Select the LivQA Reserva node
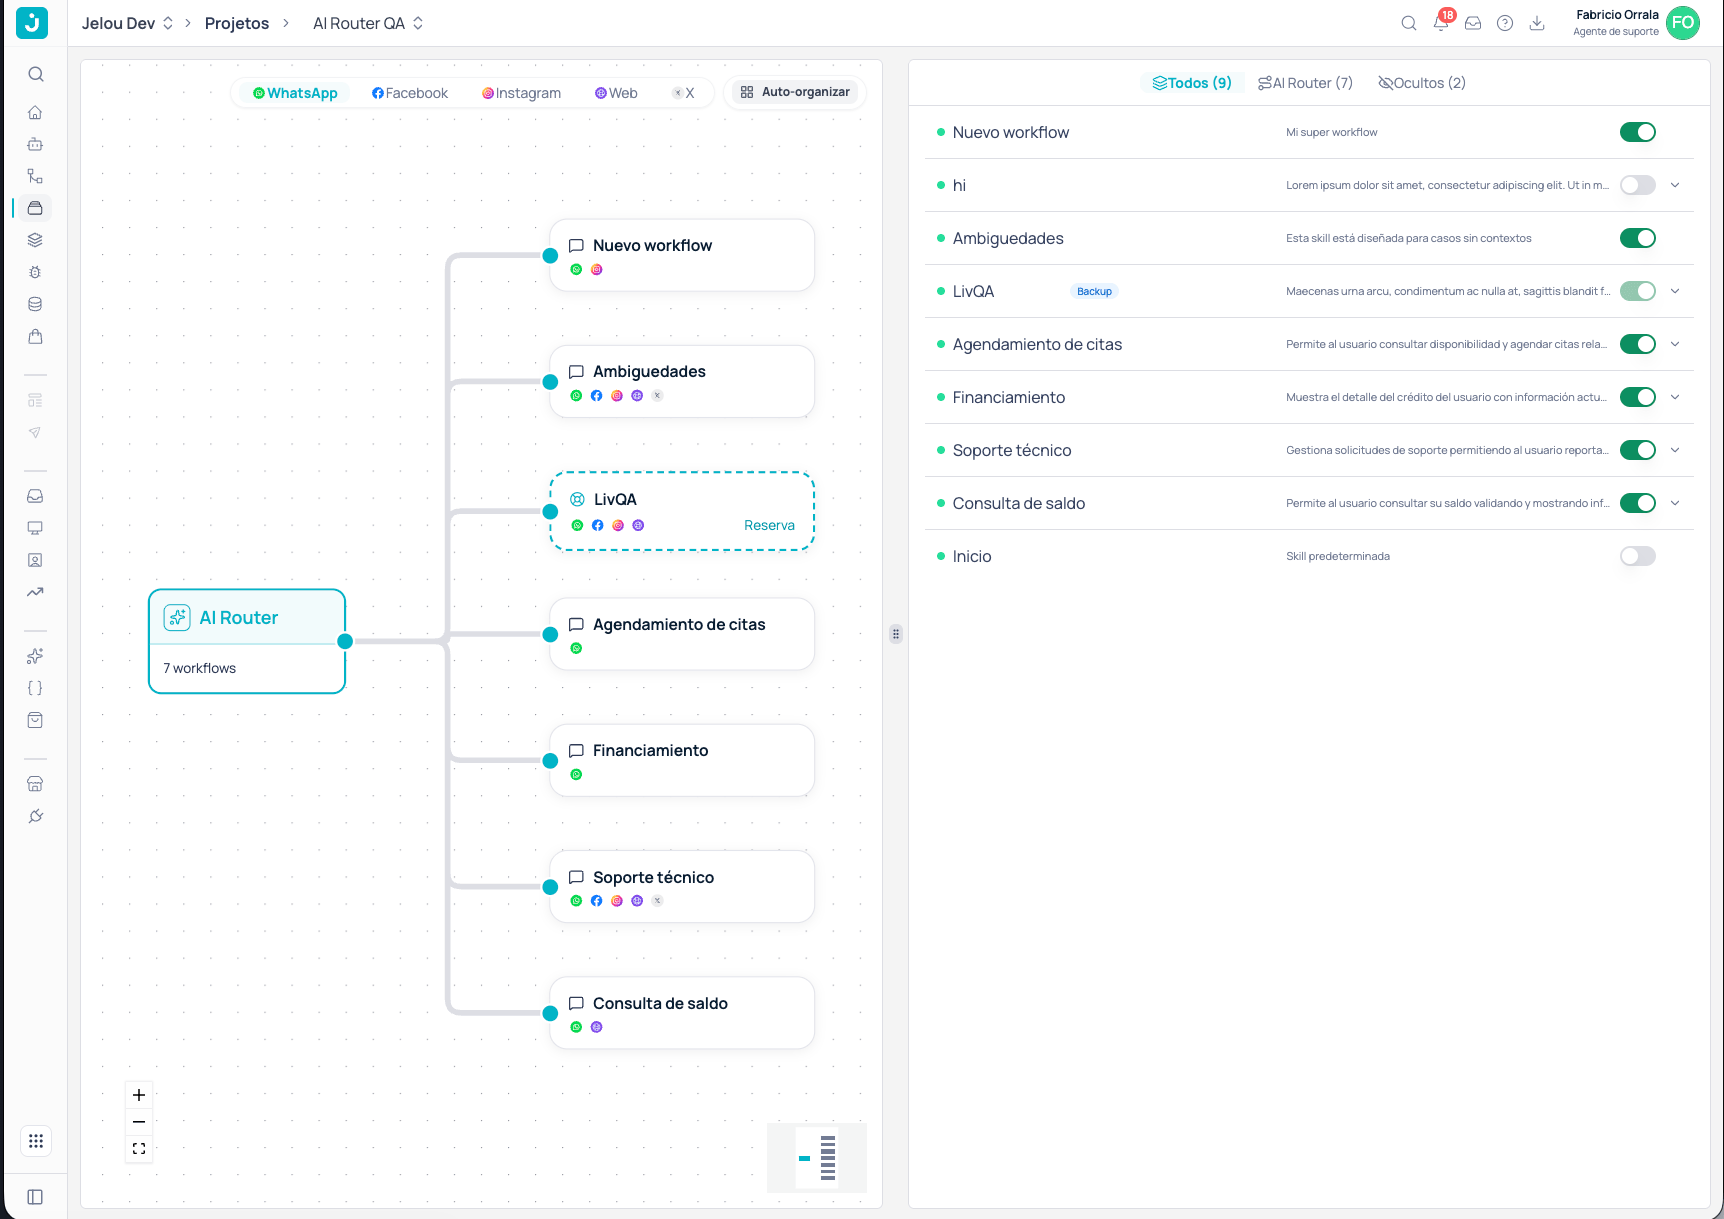This screenshot has width=1724, height=1219. point(682,511)
